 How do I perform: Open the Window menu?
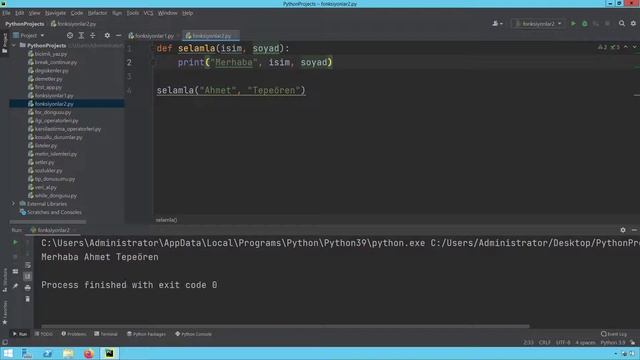point(167,13)
